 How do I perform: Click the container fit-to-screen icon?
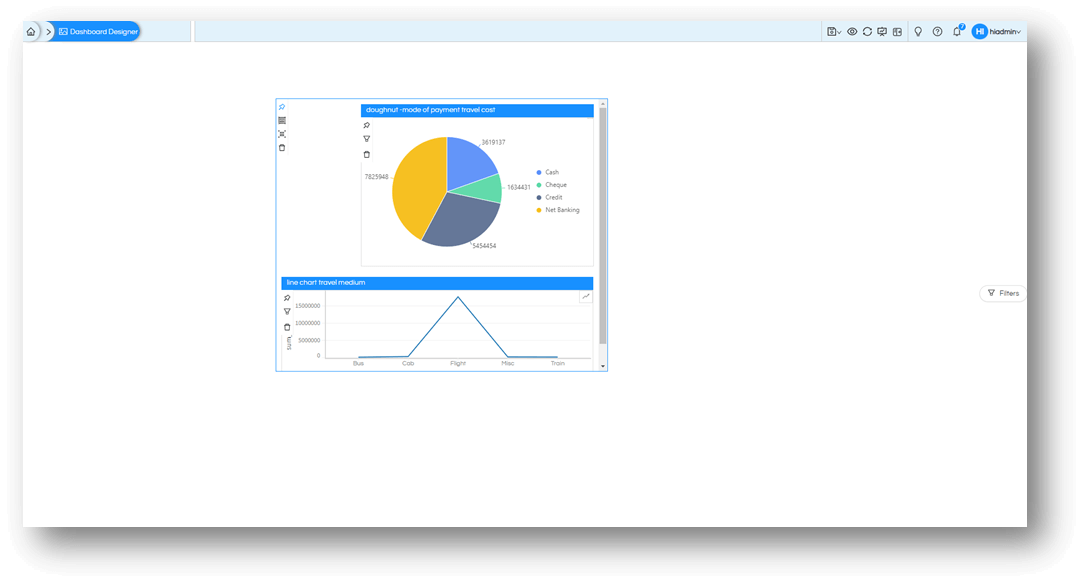click(282, 134)
